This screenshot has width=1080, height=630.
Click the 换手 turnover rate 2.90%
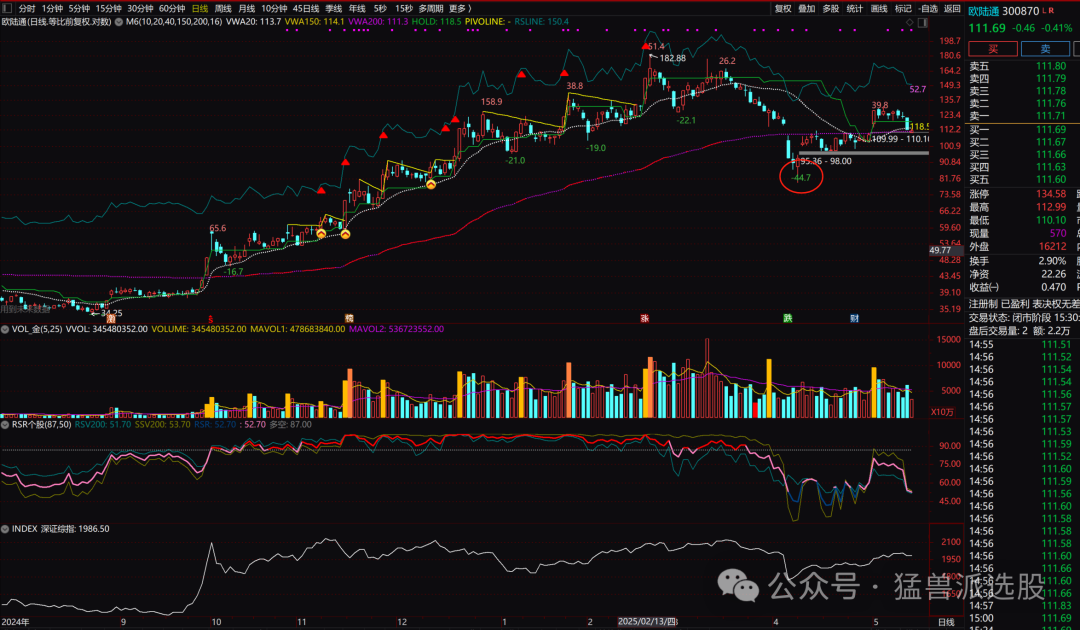[x=1052, y=261]
